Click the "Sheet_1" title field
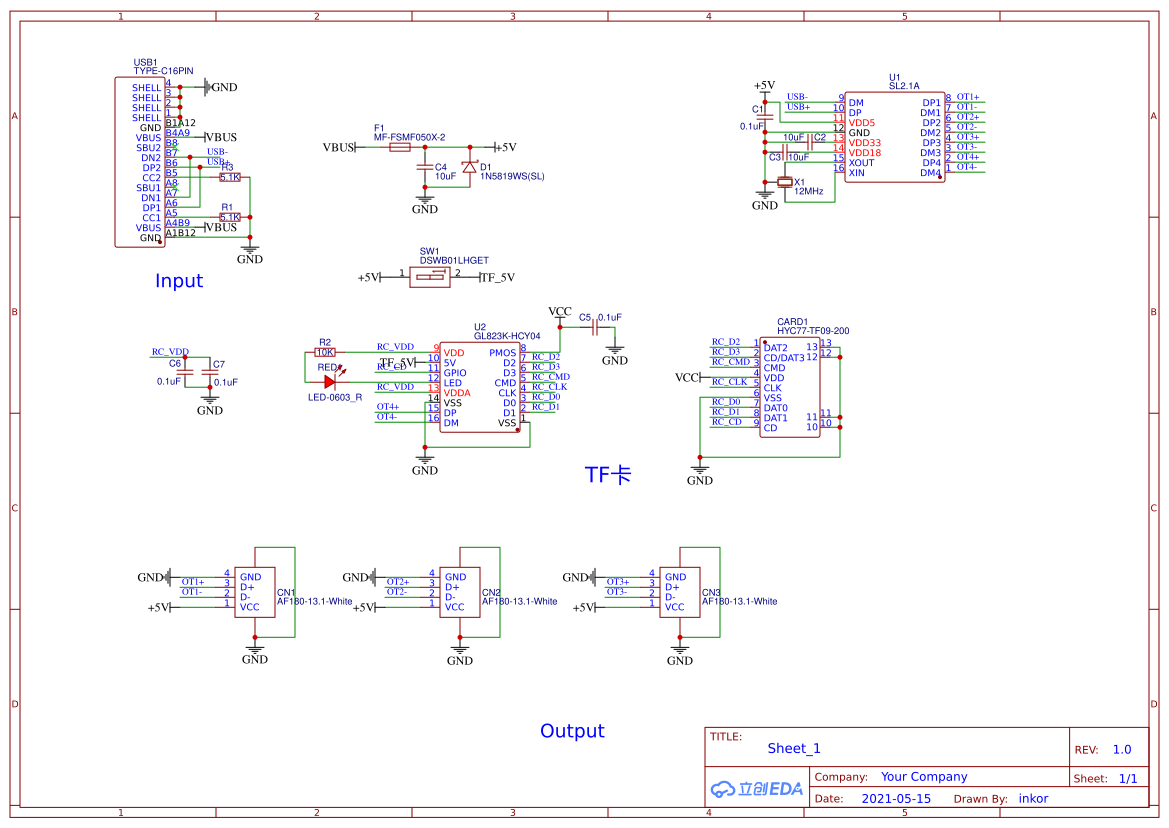 [x=794, y=748]
